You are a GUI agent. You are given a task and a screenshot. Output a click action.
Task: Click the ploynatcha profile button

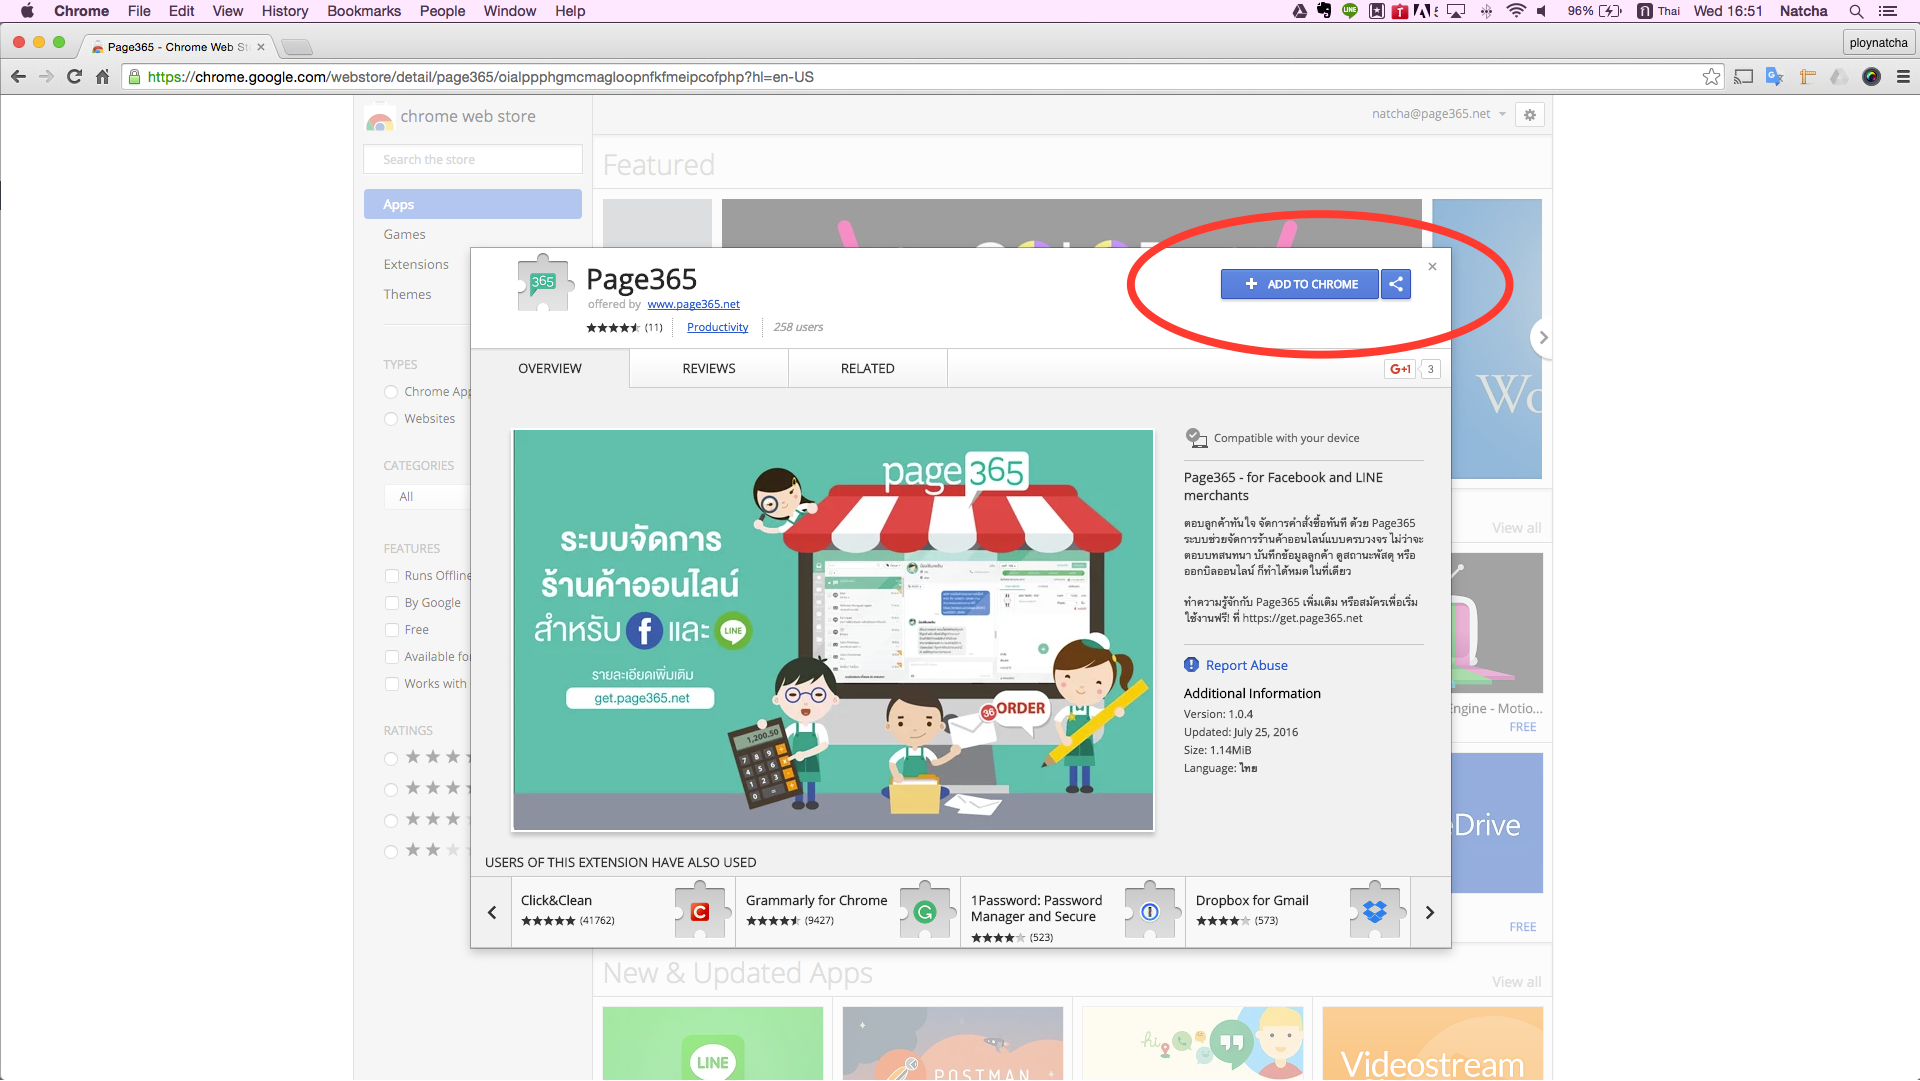point(1878,43)
